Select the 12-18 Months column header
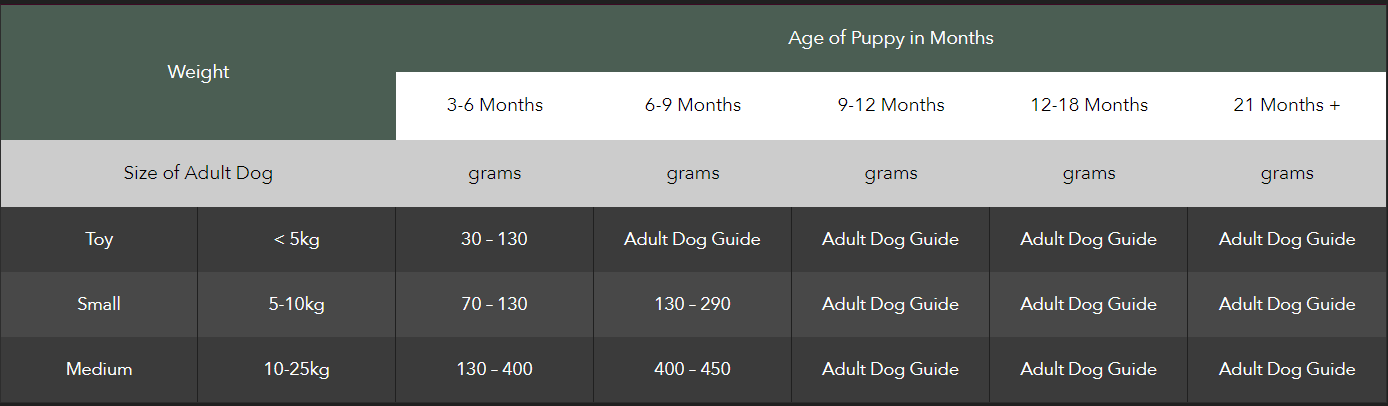The width and height of the screenshot is (1388, 406). 1089,105
